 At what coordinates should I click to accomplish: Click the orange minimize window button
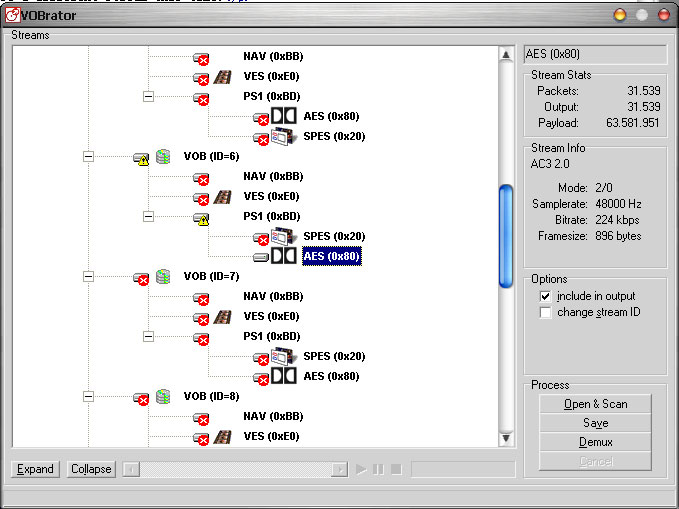[620, 15]
